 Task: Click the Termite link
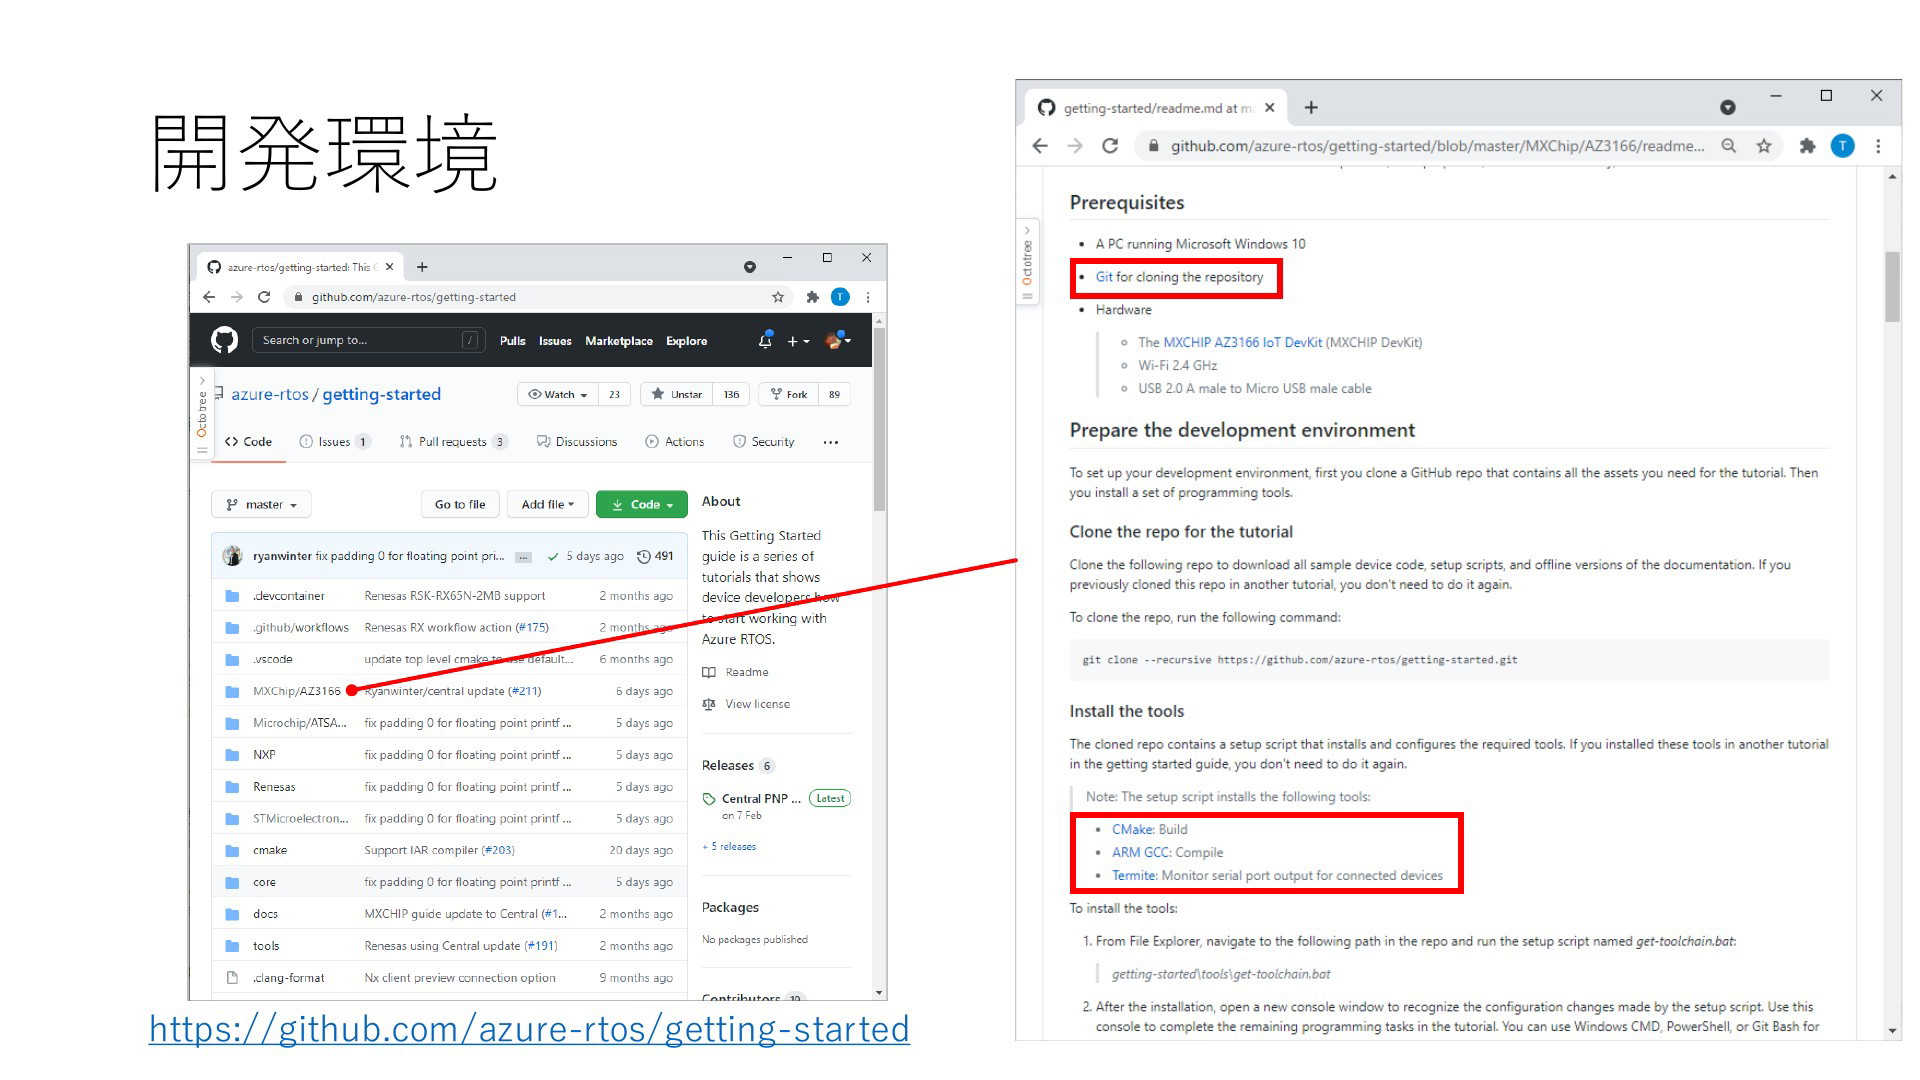(x=1134, y=875)
